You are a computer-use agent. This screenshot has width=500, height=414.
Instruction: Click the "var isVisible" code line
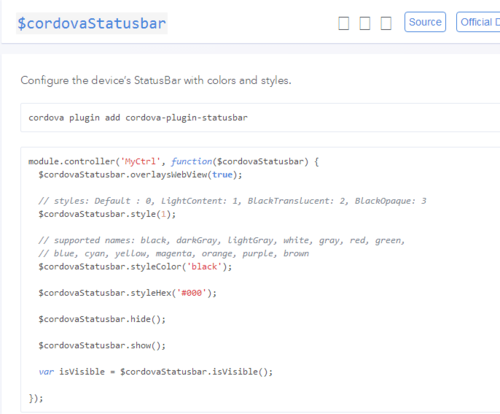[x=156, y=372]
